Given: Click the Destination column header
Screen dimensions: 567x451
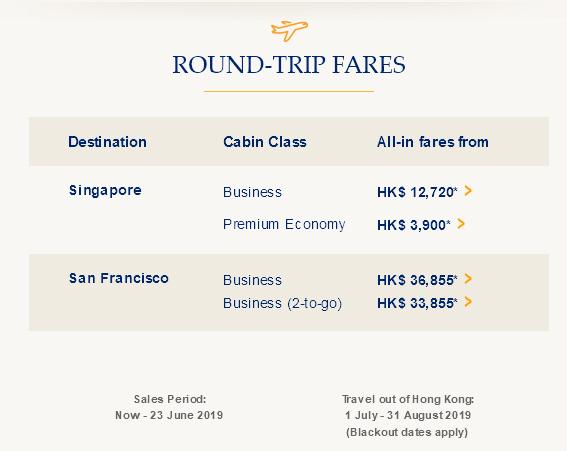Looking at the screenshot, I should coord(107,142).
